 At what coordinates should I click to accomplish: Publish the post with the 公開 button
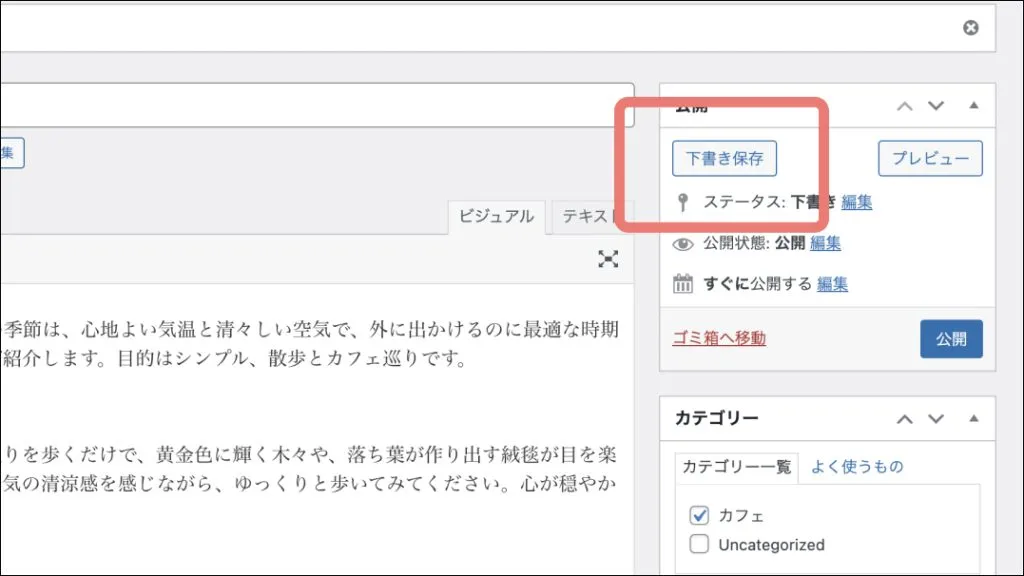click(951, 339)
